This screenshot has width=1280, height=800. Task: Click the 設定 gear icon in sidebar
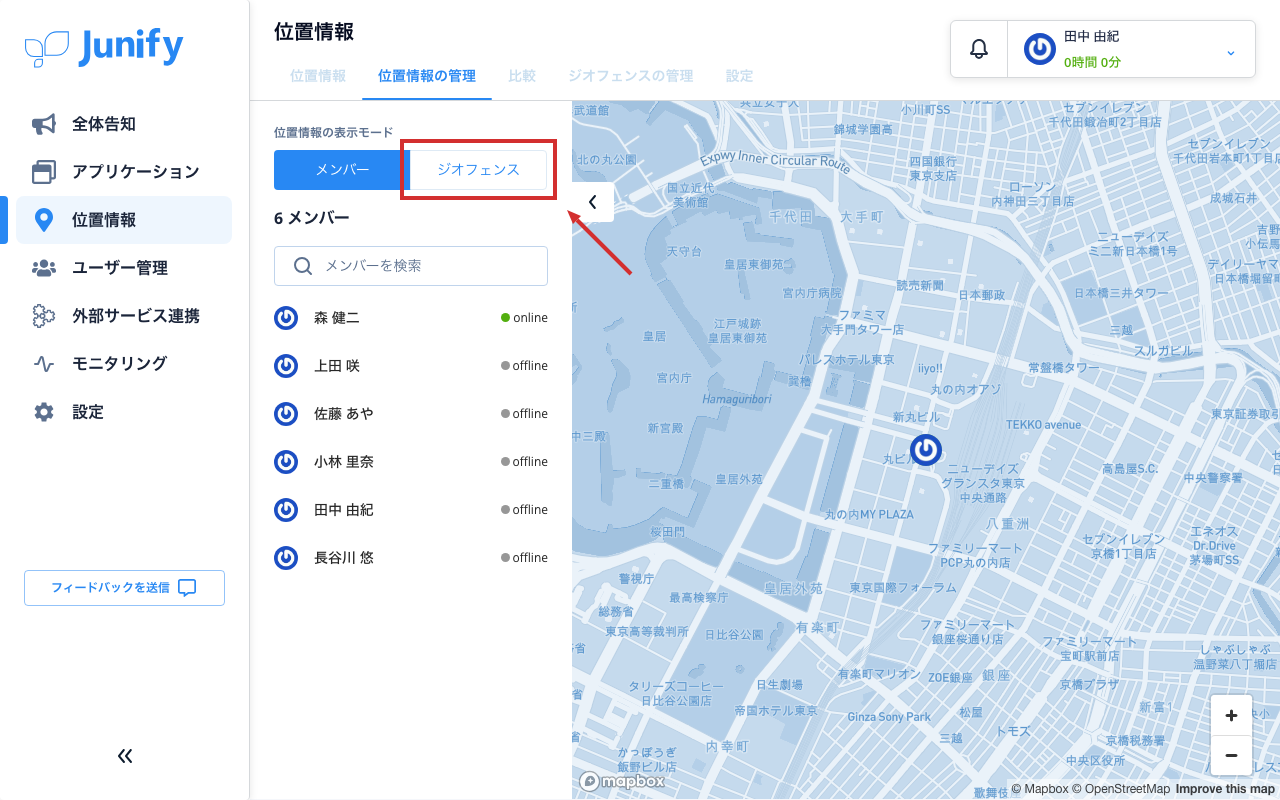[43, 412]
